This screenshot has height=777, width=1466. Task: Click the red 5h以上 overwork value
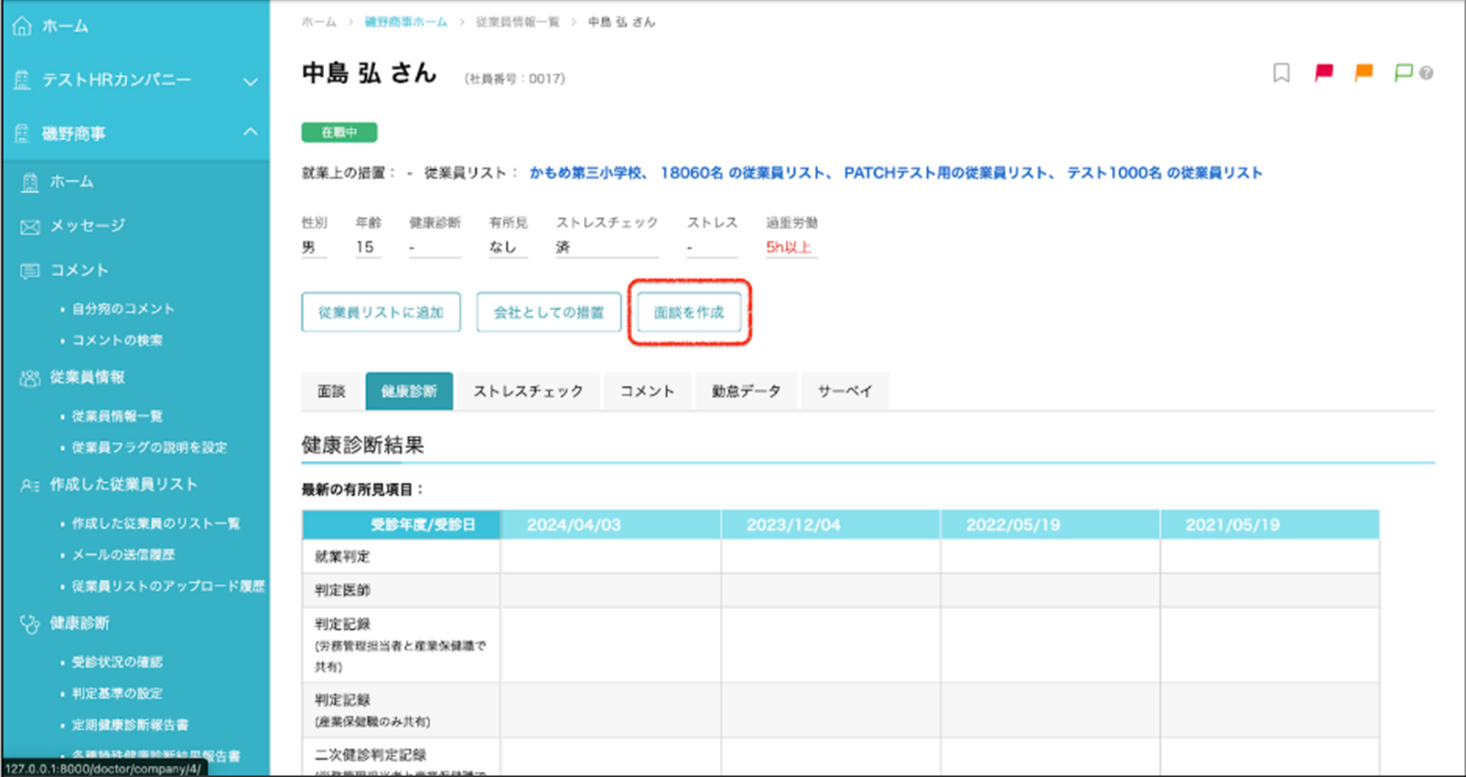point(789,247)
